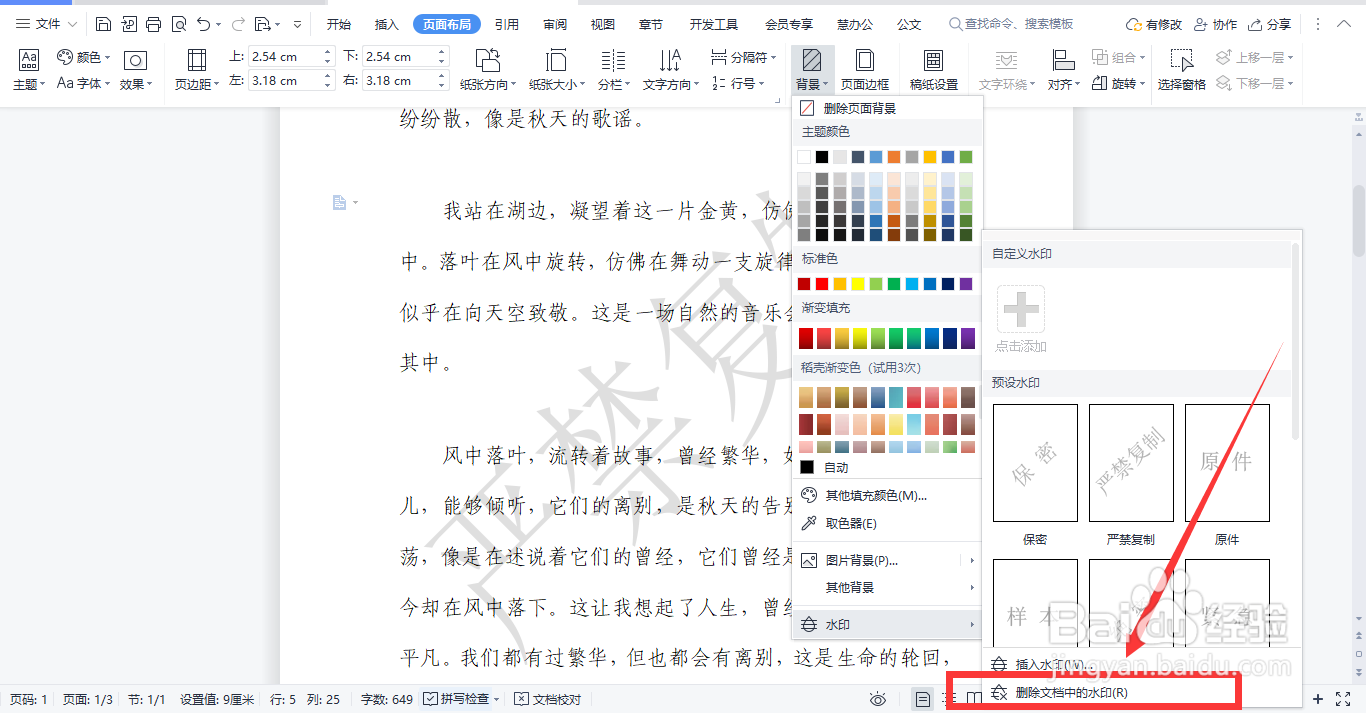This screenshot has height=713, width=1366.
Task: Click top margin 上 input field
Action: tap(284, 57)
